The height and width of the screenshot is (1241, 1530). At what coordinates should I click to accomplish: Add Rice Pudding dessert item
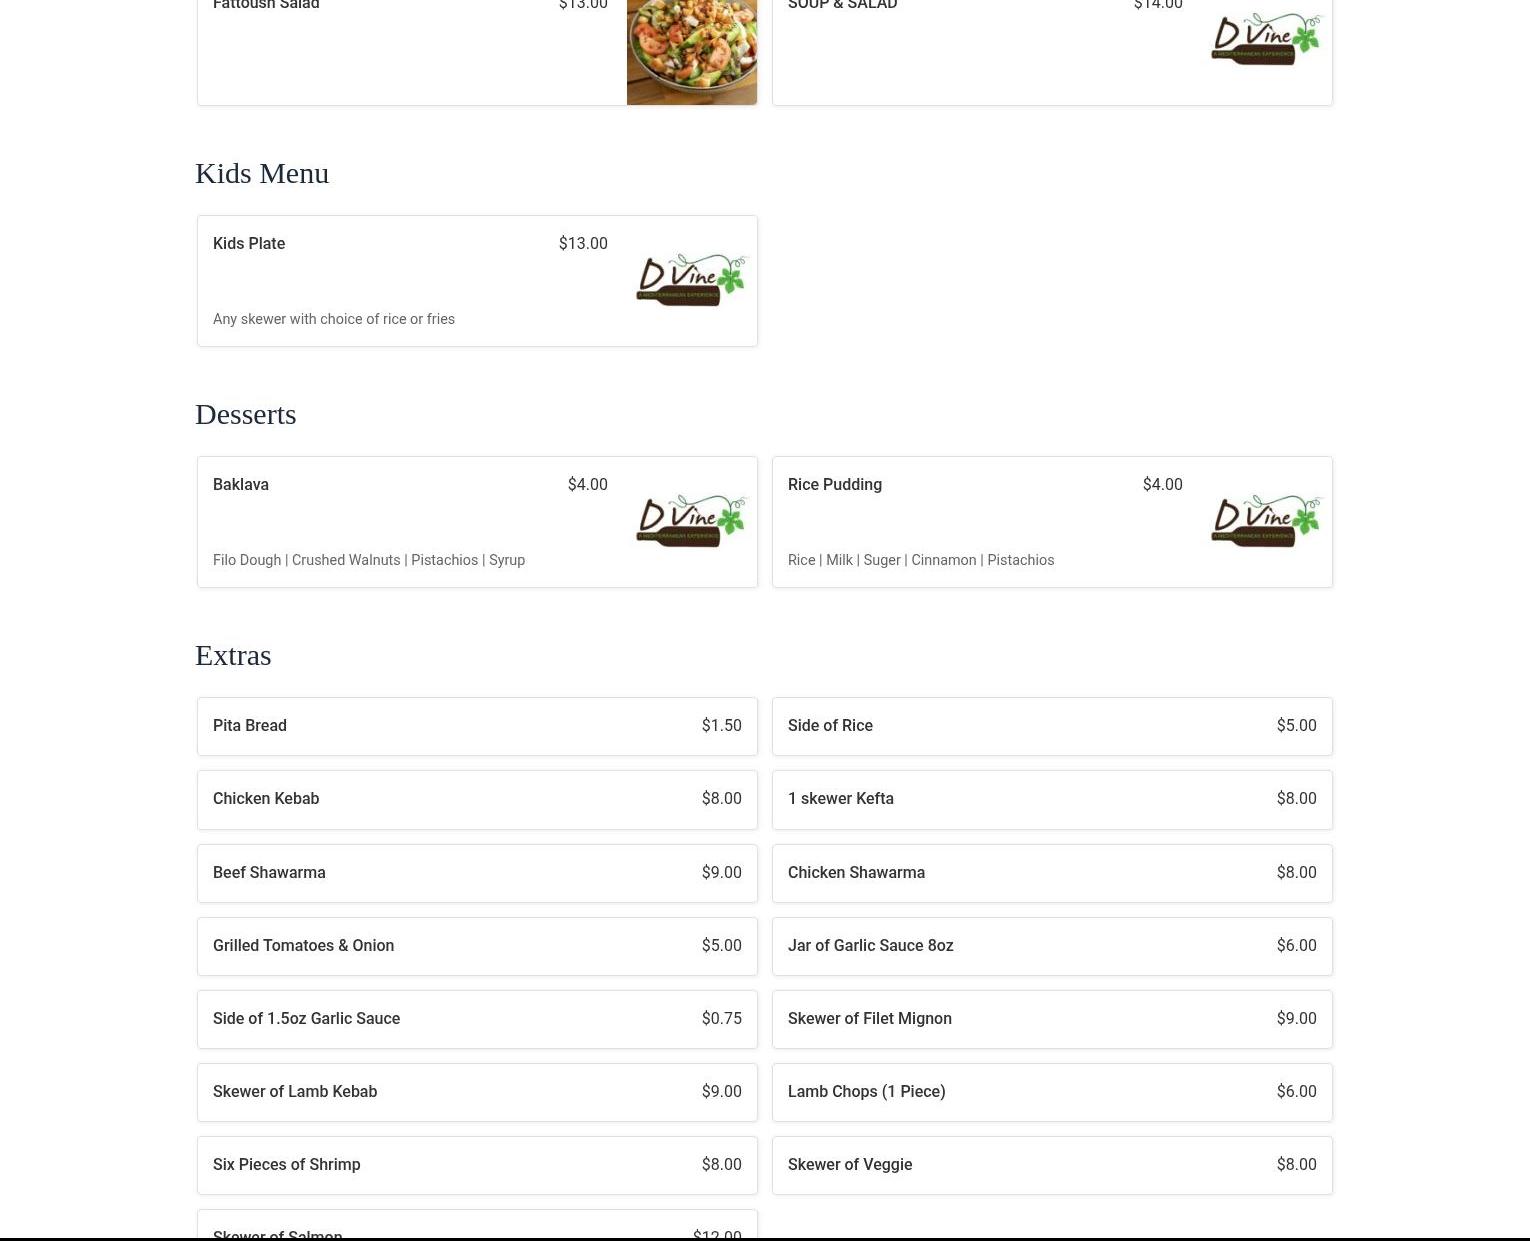(x=1052, y=522)
